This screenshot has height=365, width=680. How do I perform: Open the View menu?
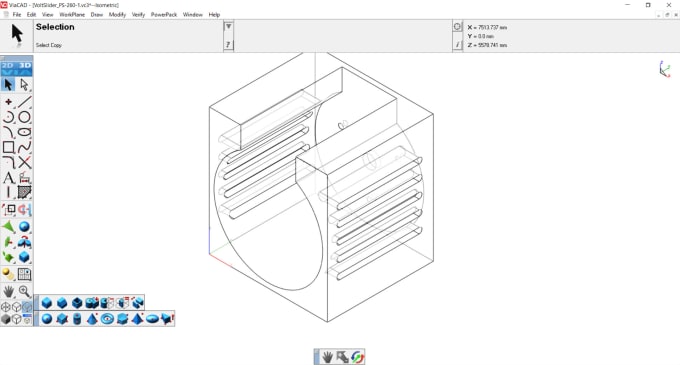[x=47, y=15]
